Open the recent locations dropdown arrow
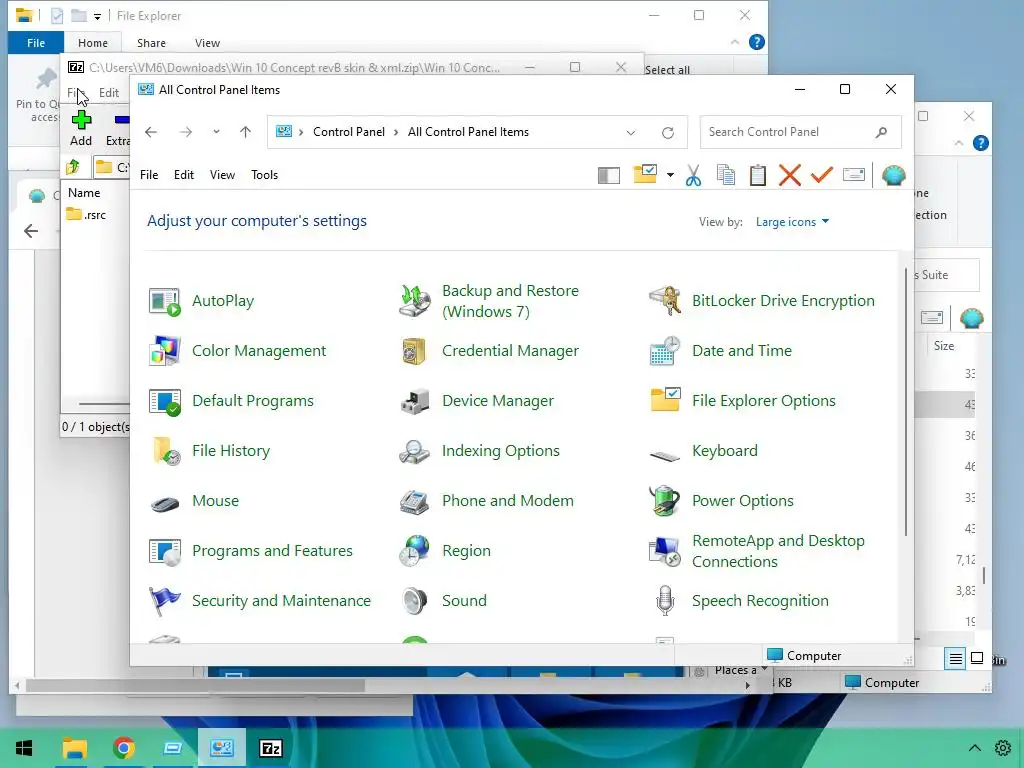This screenshot has height=768, width=1024. point(216,132)
